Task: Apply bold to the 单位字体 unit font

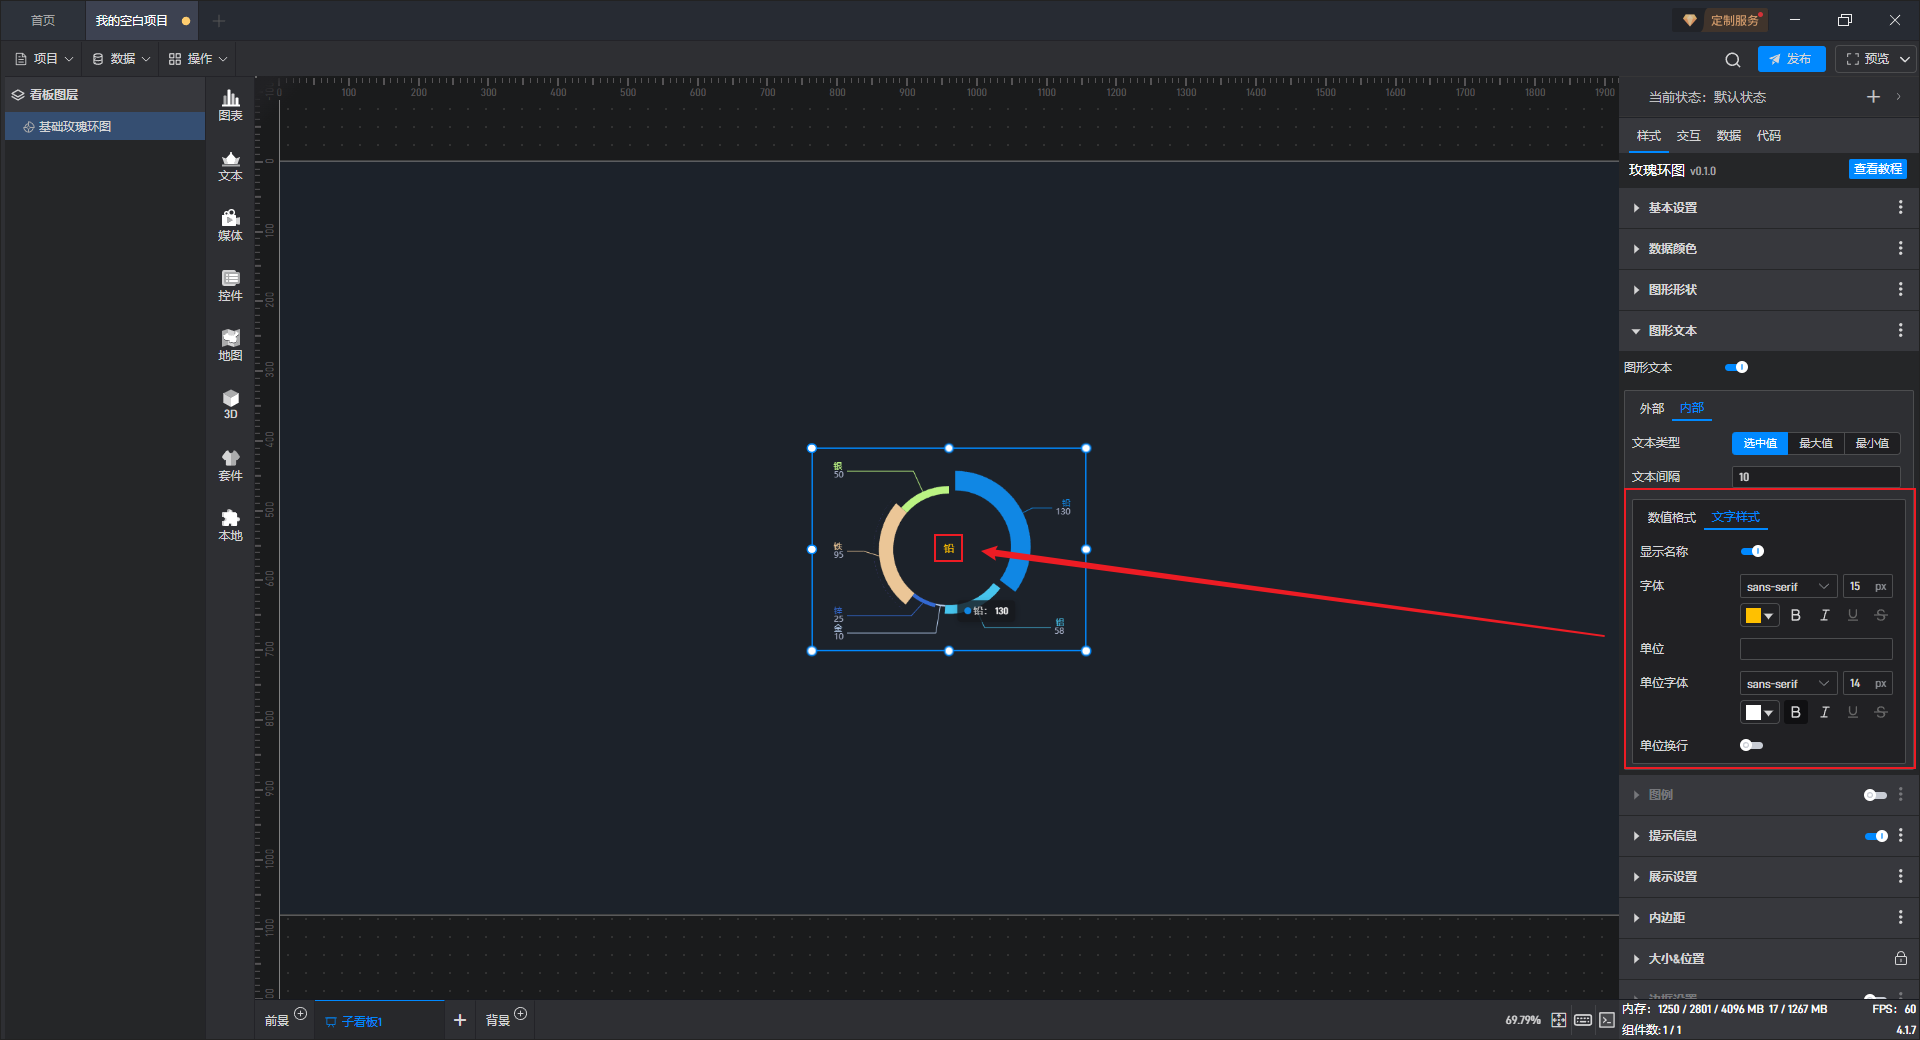Action: [1796, 712]
